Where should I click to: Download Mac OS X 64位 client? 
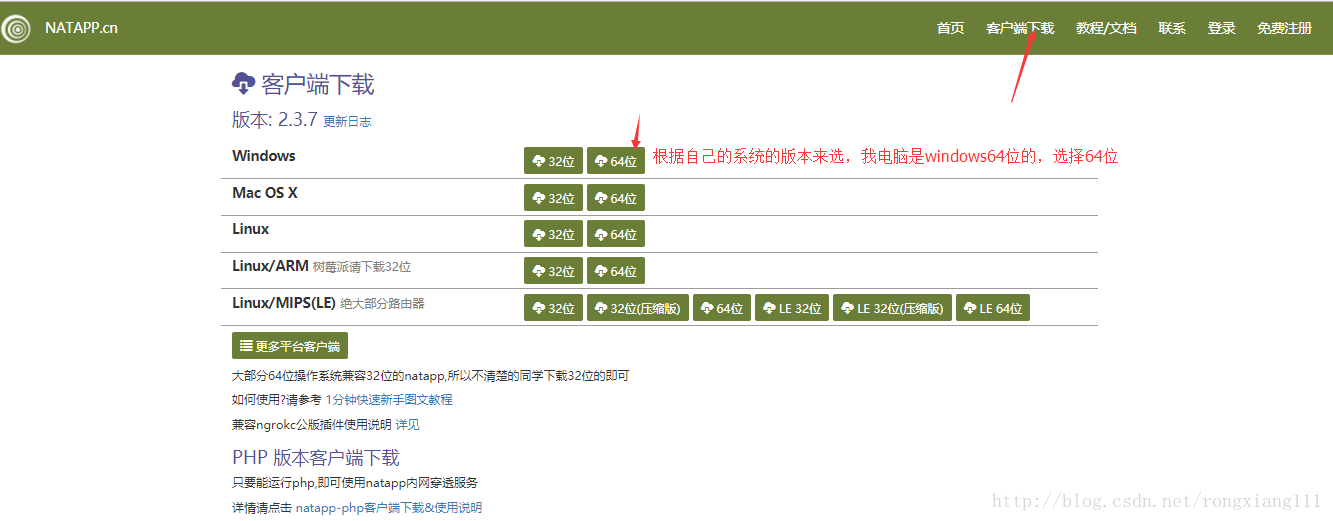point(616,198)
